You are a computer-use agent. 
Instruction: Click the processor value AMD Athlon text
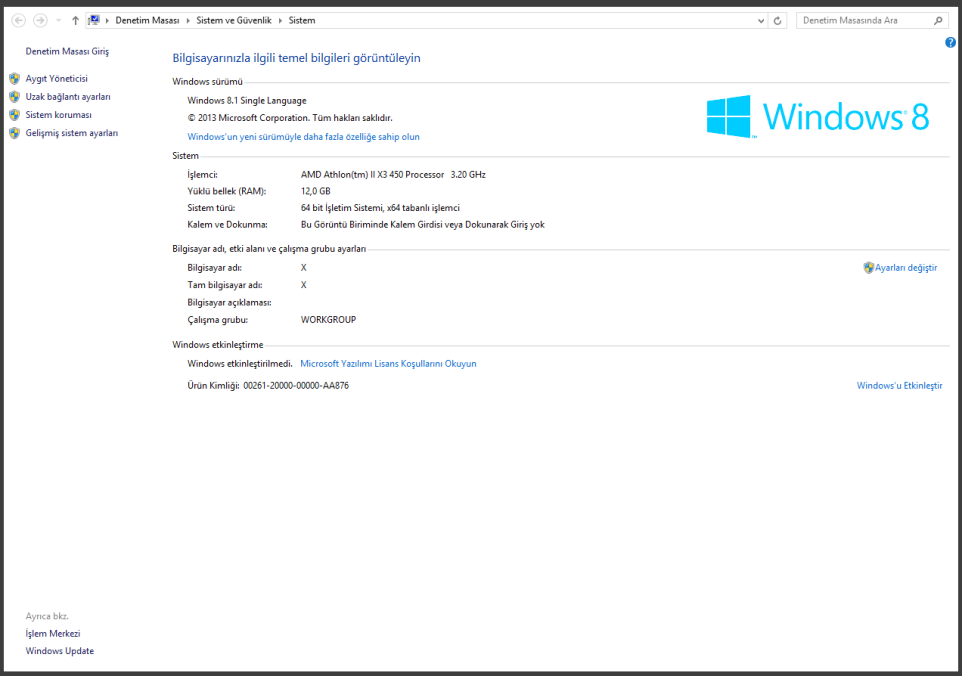coord(393,175)
